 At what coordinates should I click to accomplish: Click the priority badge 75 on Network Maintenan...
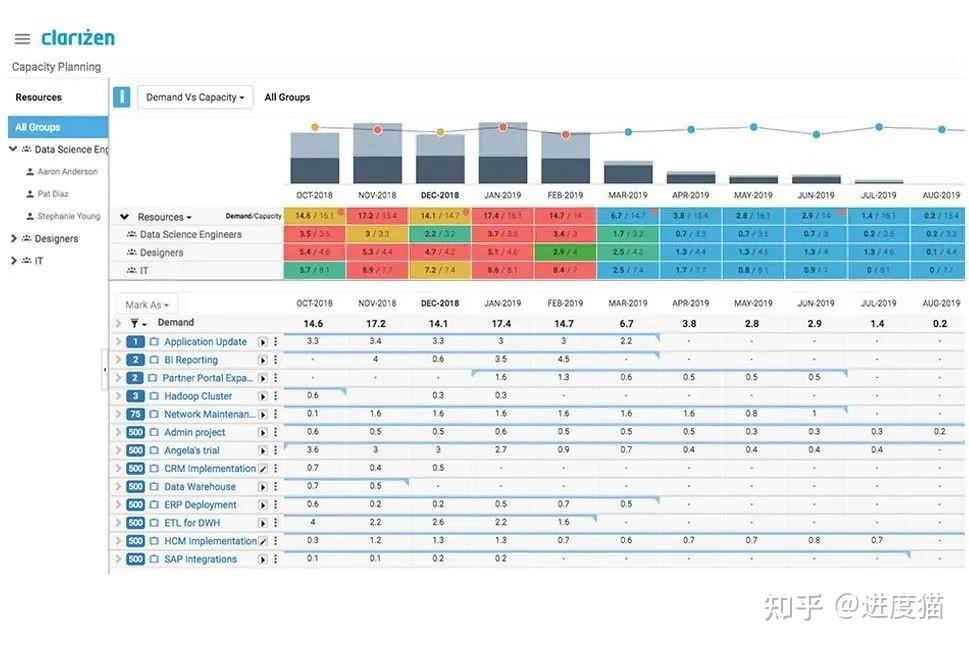click(135, 414)
